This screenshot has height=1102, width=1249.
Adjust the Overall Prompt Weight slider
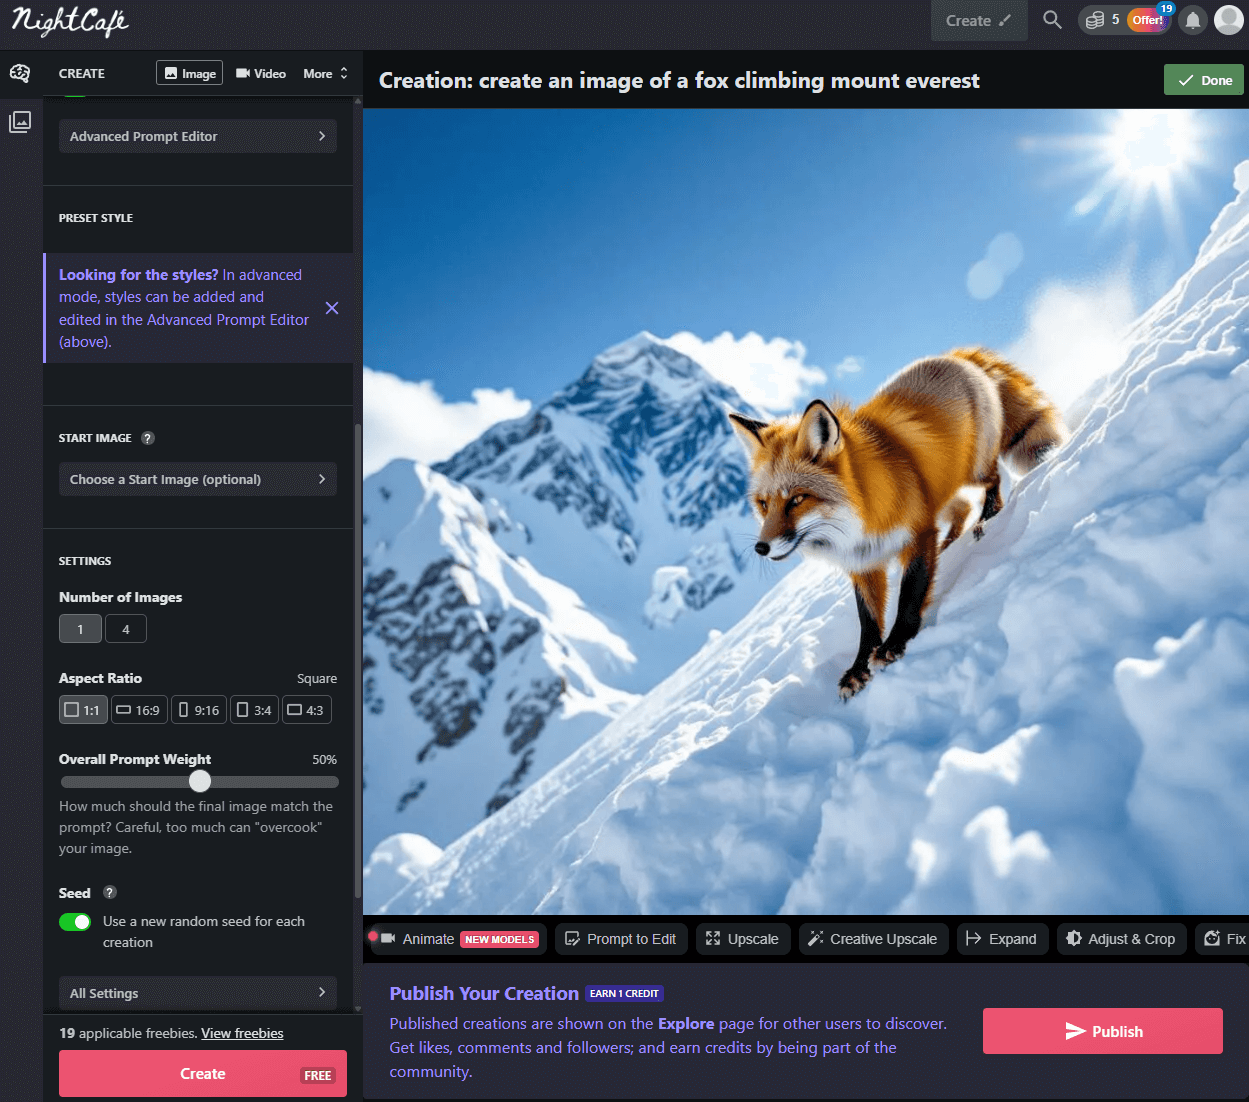[x=199, y=781]
